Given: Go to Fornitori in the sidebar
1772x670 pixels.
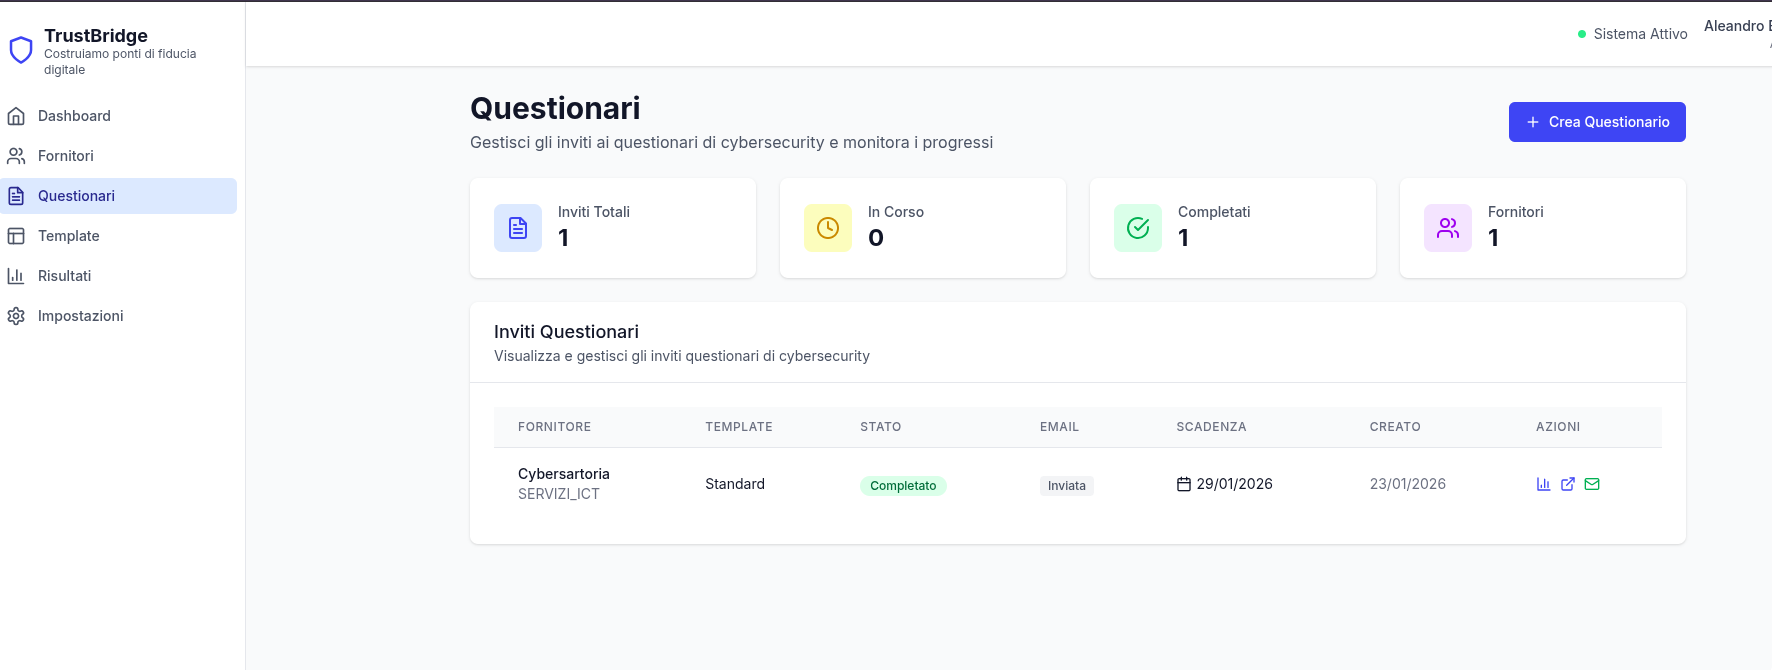Looking at the screenshot, I should [66, 156].
